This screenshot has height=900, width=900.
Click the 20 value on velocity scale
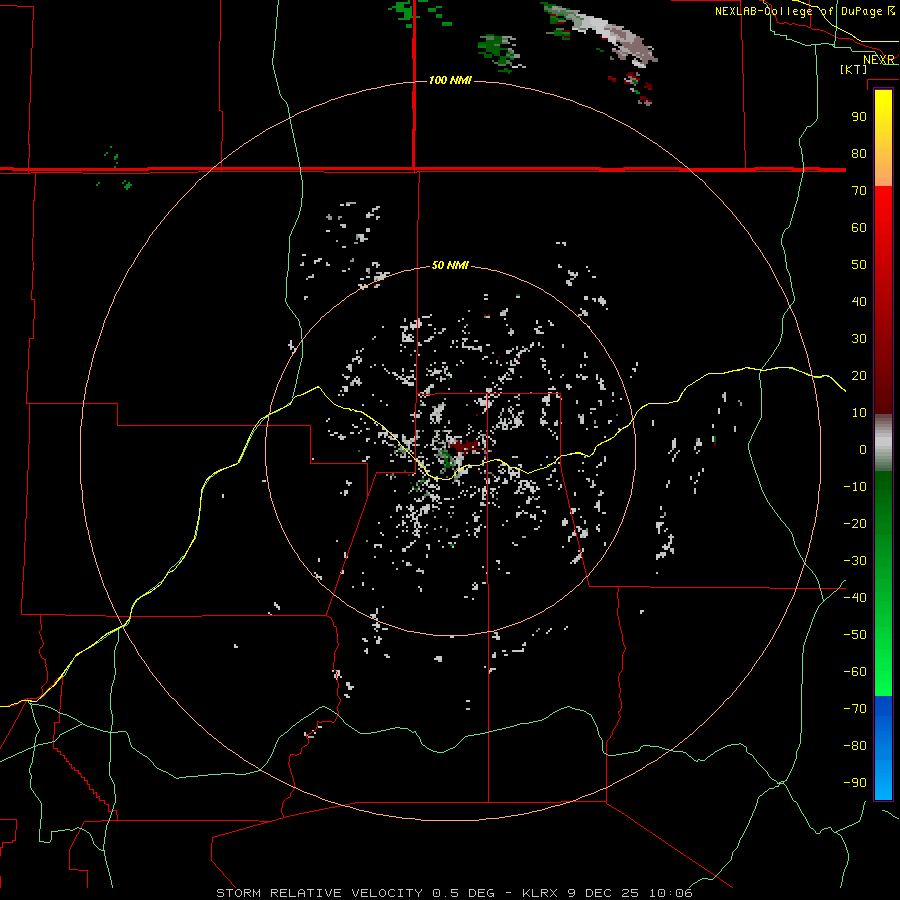click(859, 376)
